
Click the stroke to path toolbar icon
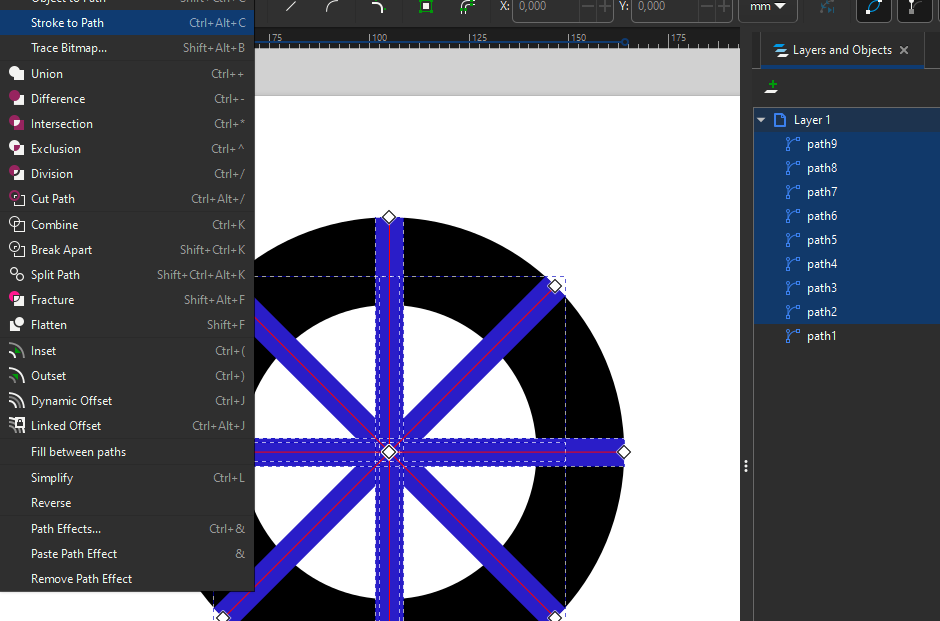[x=468, y=7]
